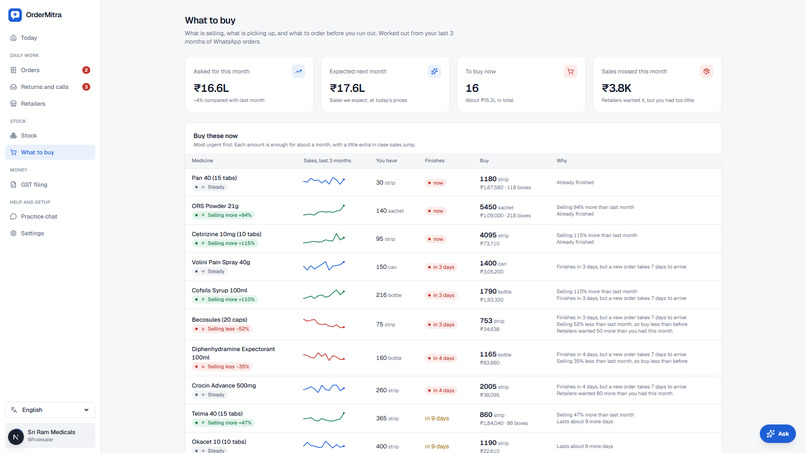This screenshot has height=453, width=806.
Task: Select the Becosules (20 caps) row
Action: point(453,324)
